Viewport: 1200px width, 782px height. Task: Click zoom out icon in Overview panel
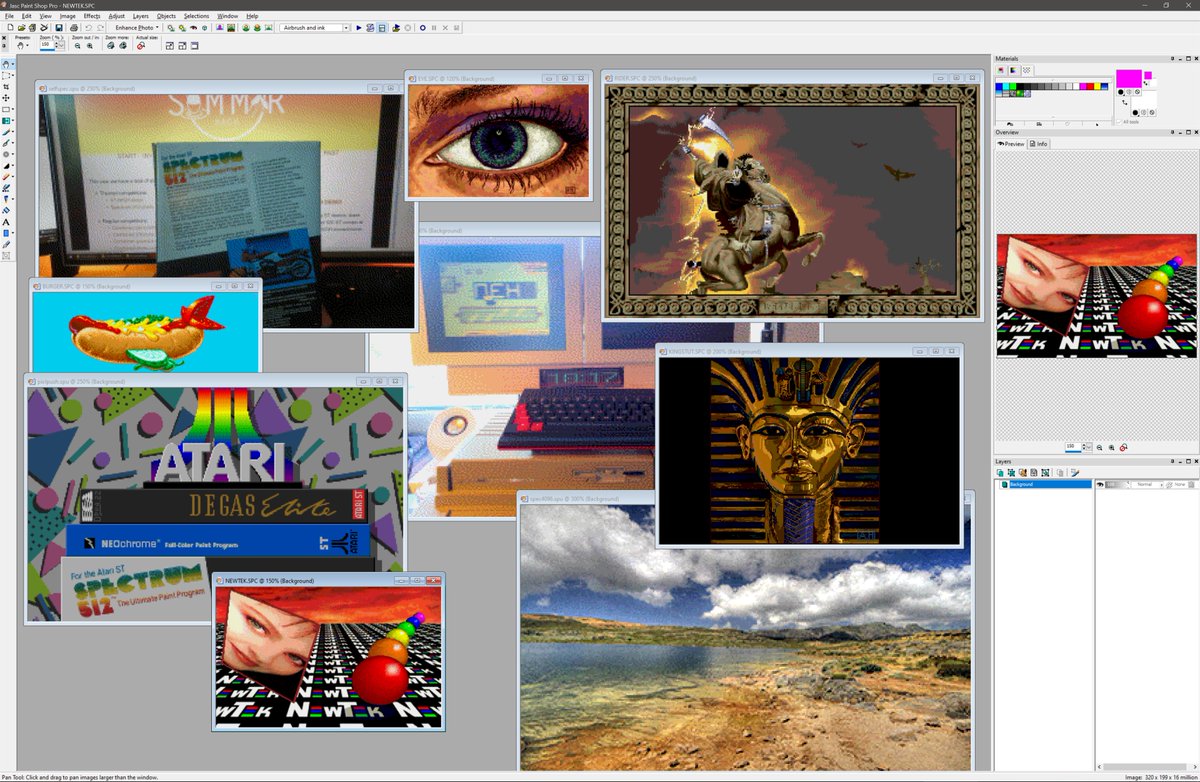coord(1099,447)
